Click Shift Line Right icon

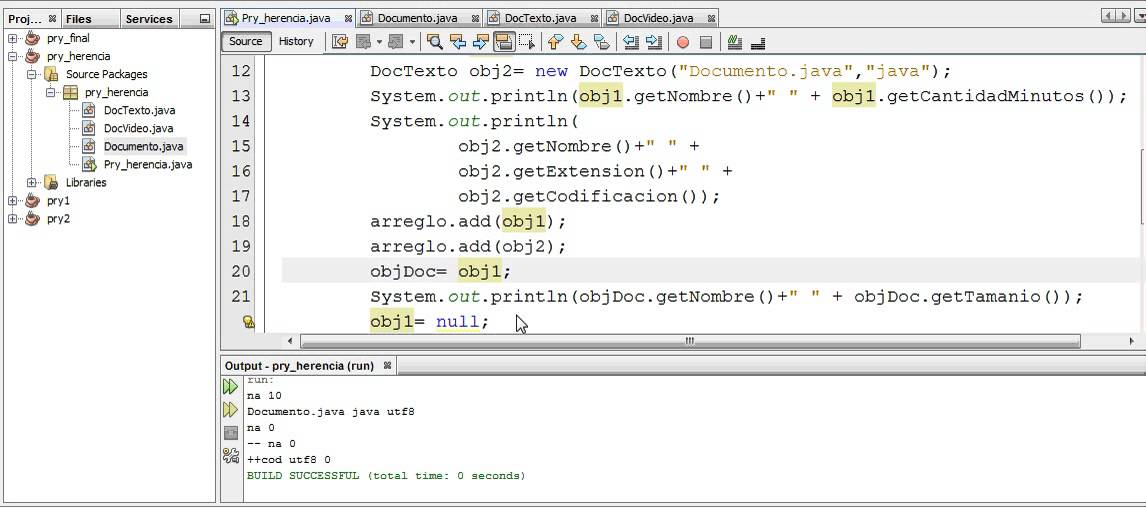tap(653, 42)
